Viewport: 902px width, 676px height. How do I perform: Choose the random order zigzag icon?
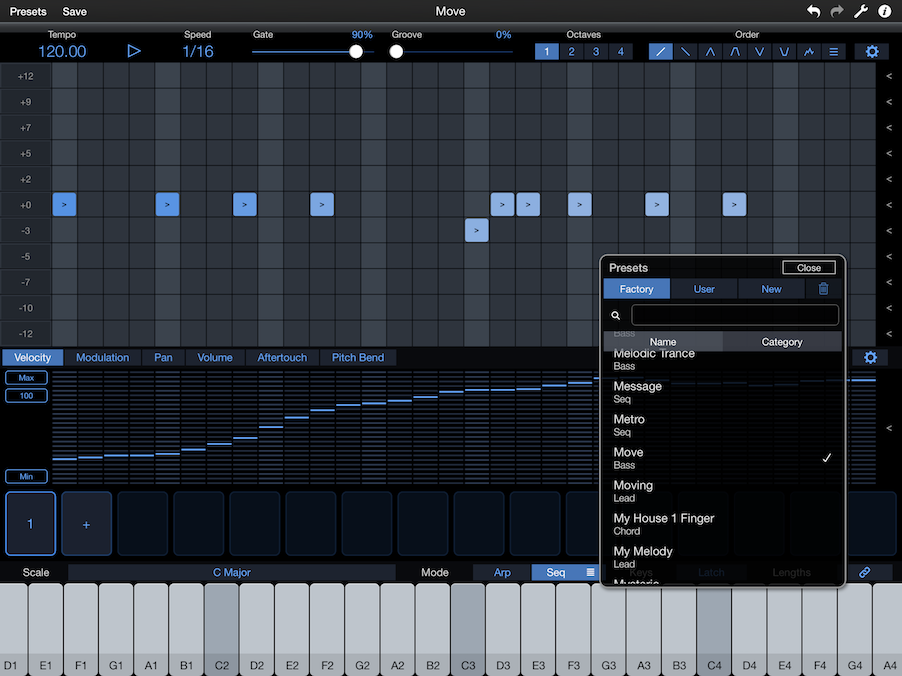coord(810,52)
